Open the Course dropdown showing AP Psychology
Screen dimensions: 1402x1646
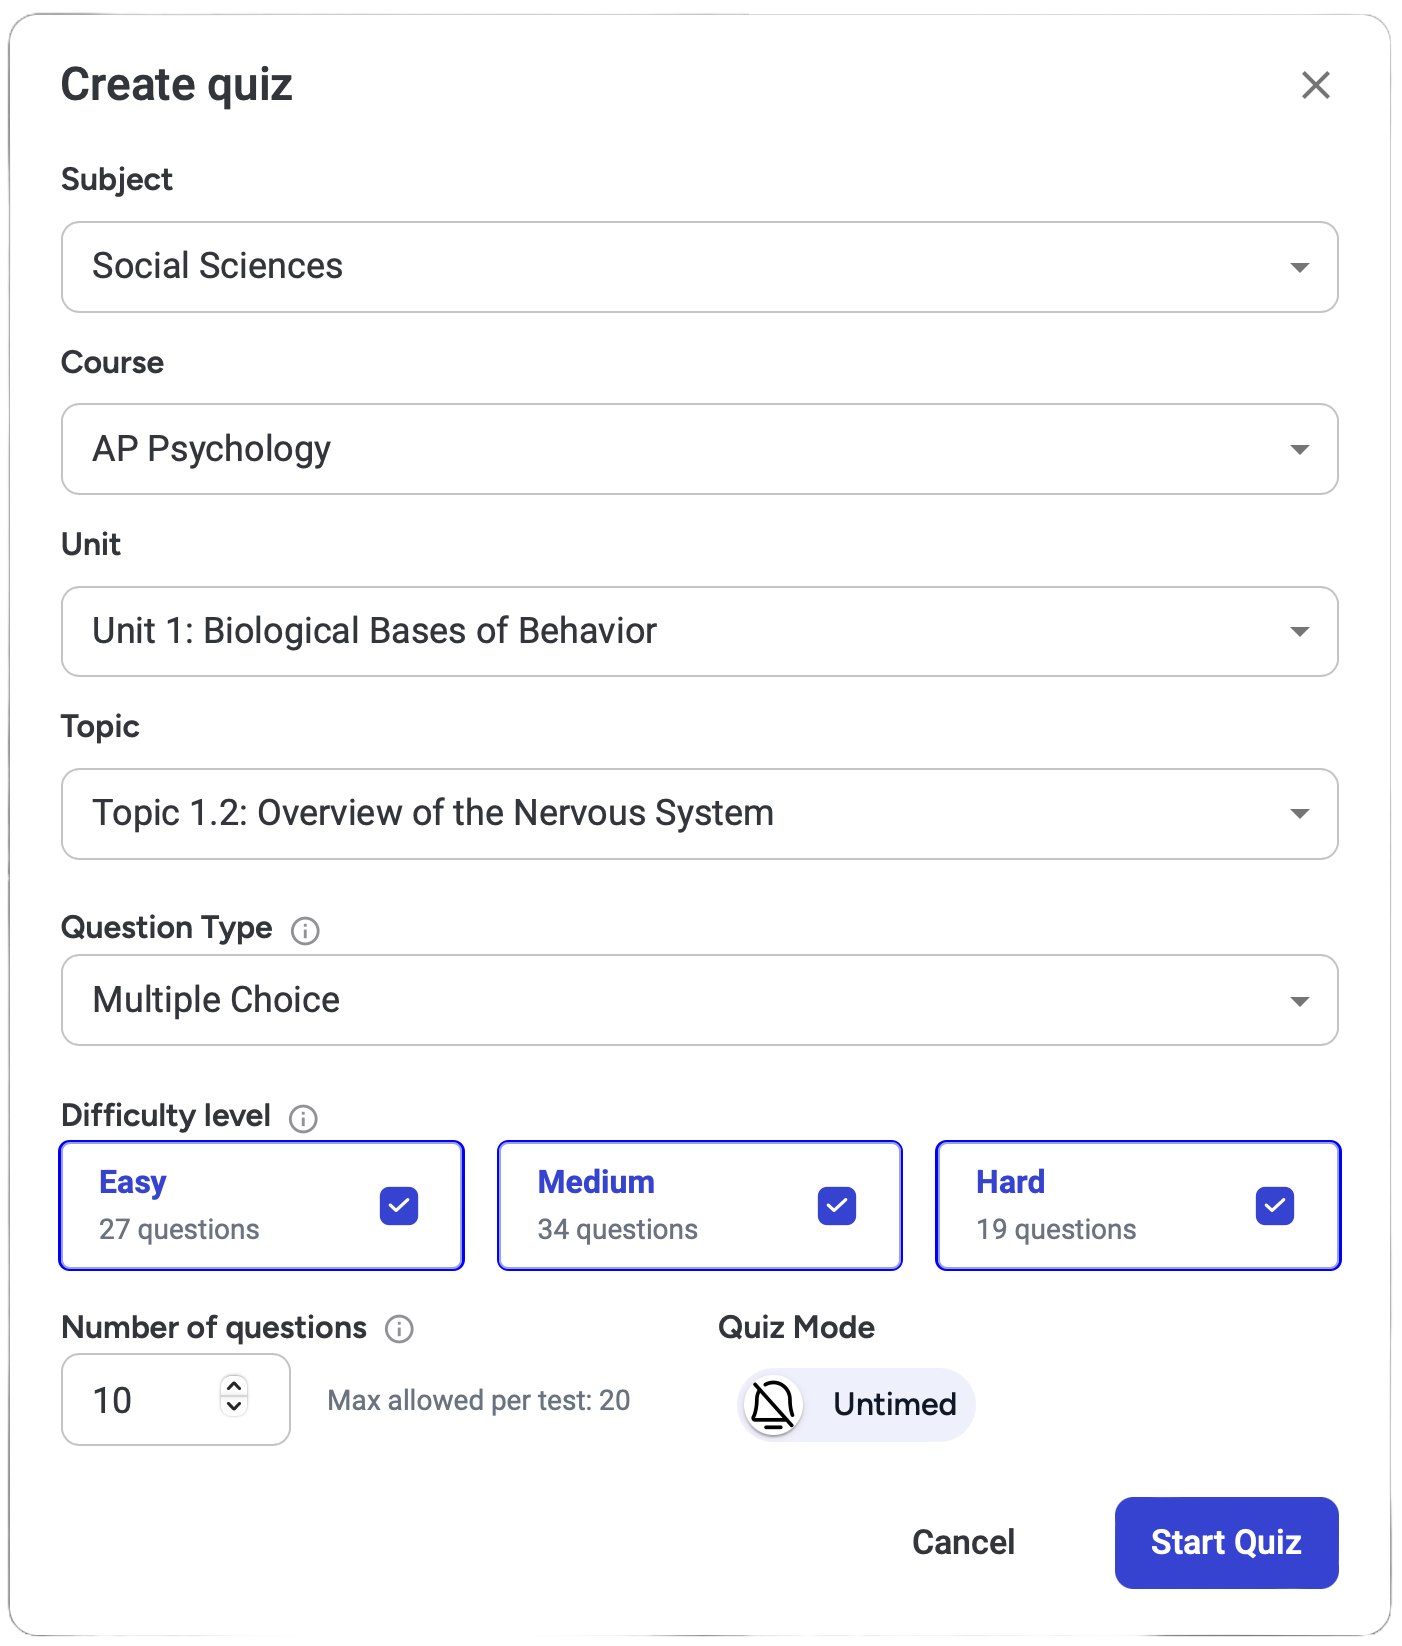coord(699,449)
